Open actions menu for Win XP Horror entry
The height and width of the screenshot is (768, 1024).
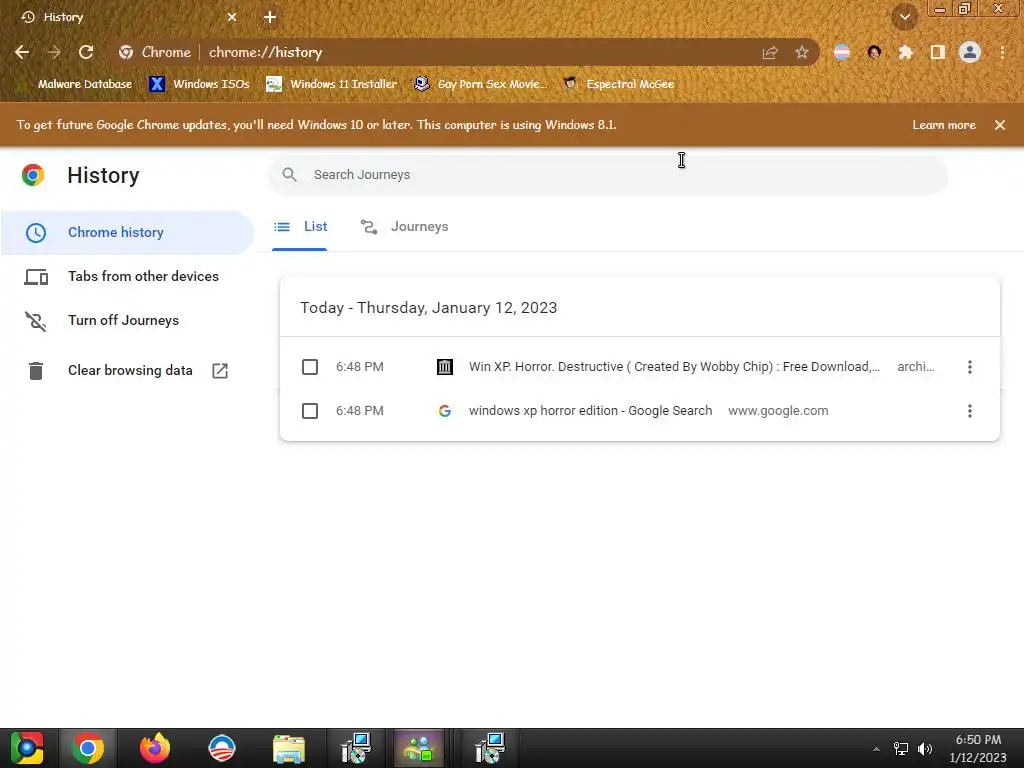point(970,367)
